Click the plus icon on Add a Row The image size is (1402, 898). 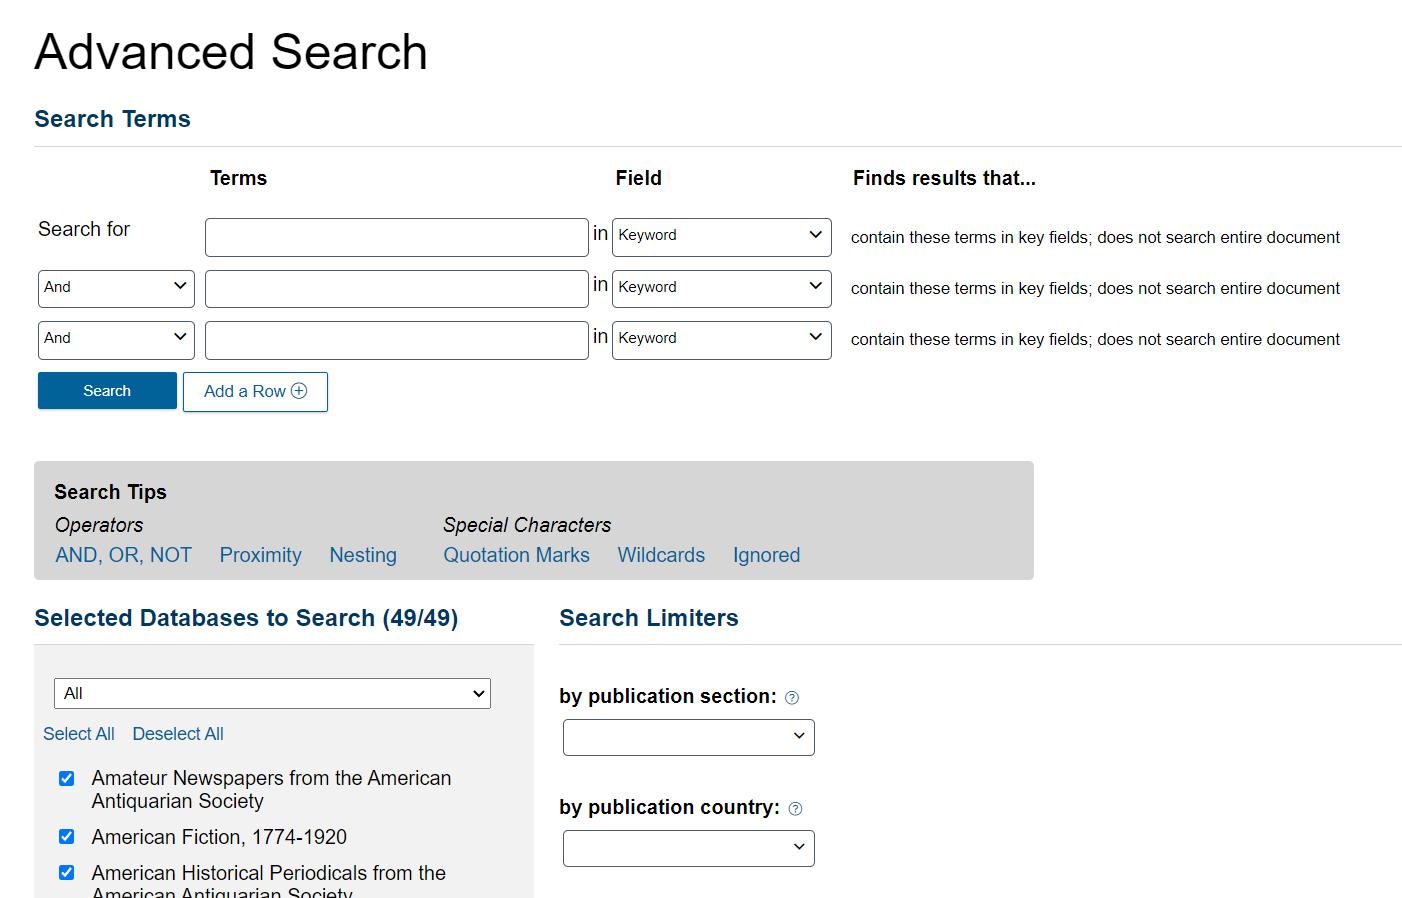(298, 391)
